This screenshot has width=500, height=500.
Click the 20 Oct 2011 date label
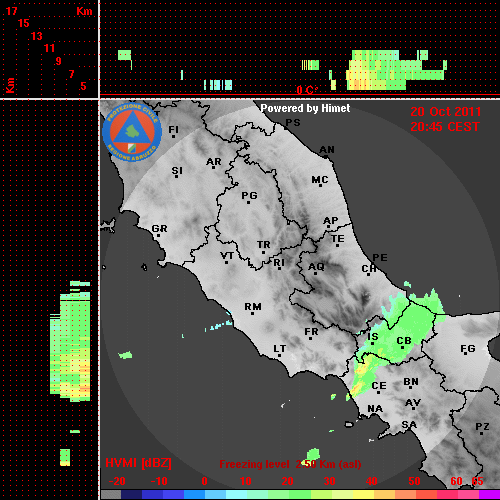pos(445,112)
